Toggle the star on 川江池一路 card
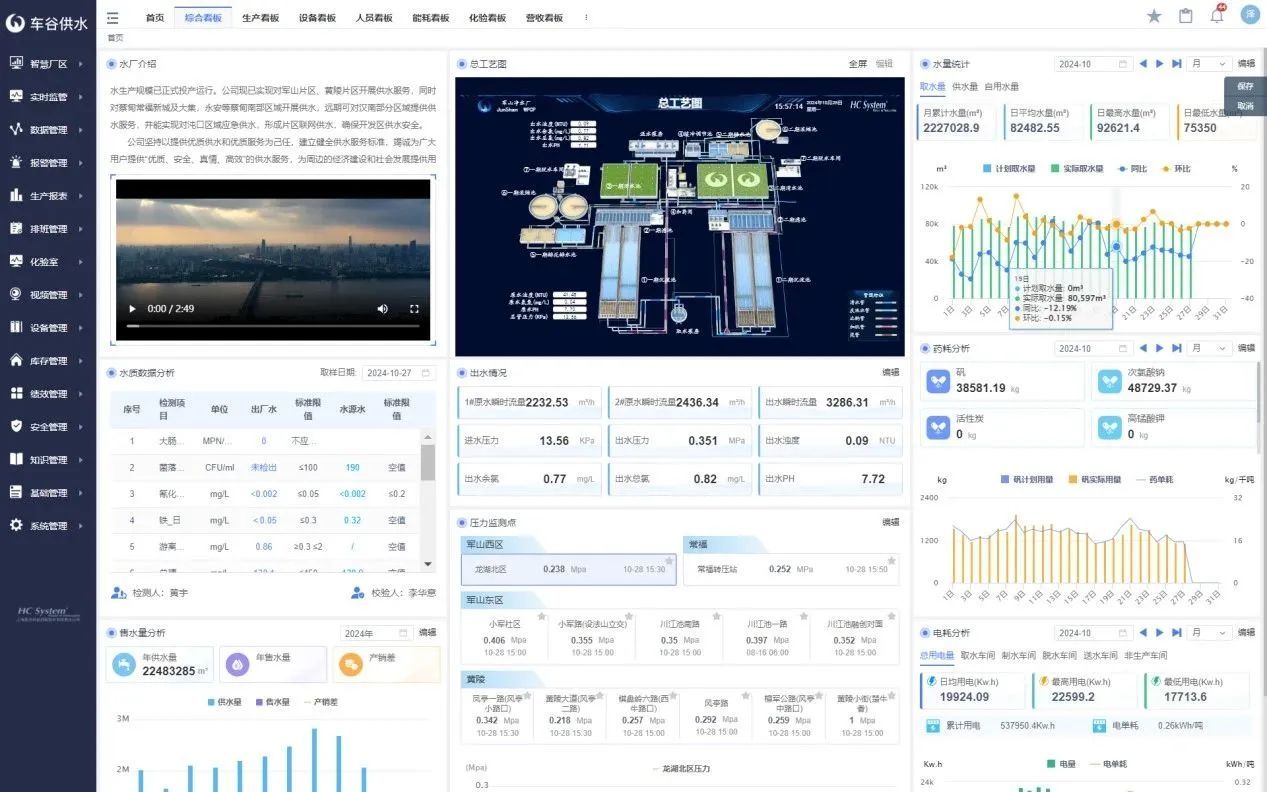The width and height of the screenshot is (1267, 792). click(804, 616)
